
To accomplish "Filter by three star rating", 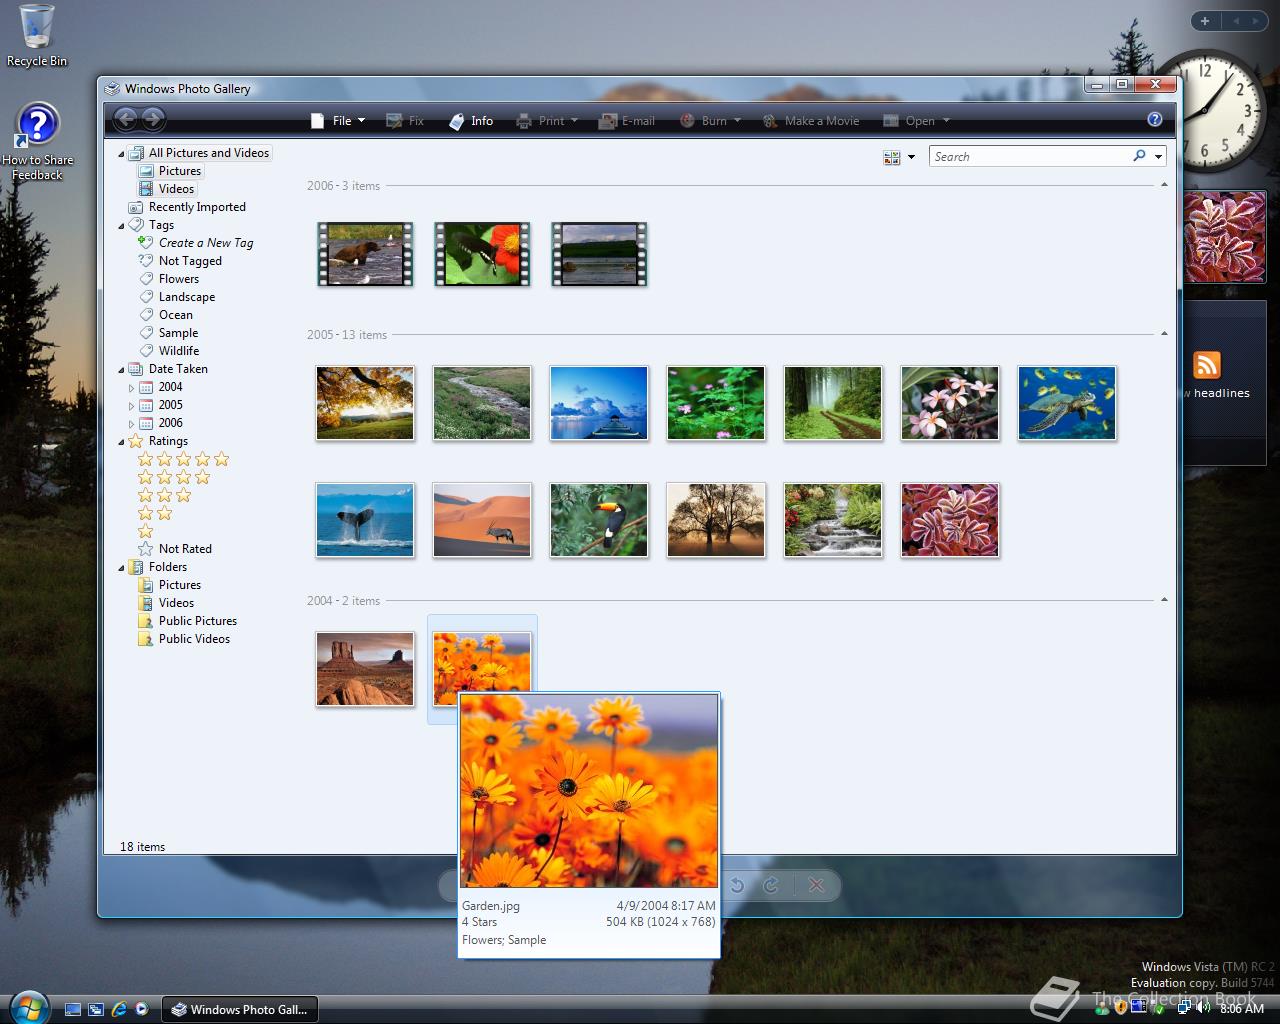I will [164, 495].
